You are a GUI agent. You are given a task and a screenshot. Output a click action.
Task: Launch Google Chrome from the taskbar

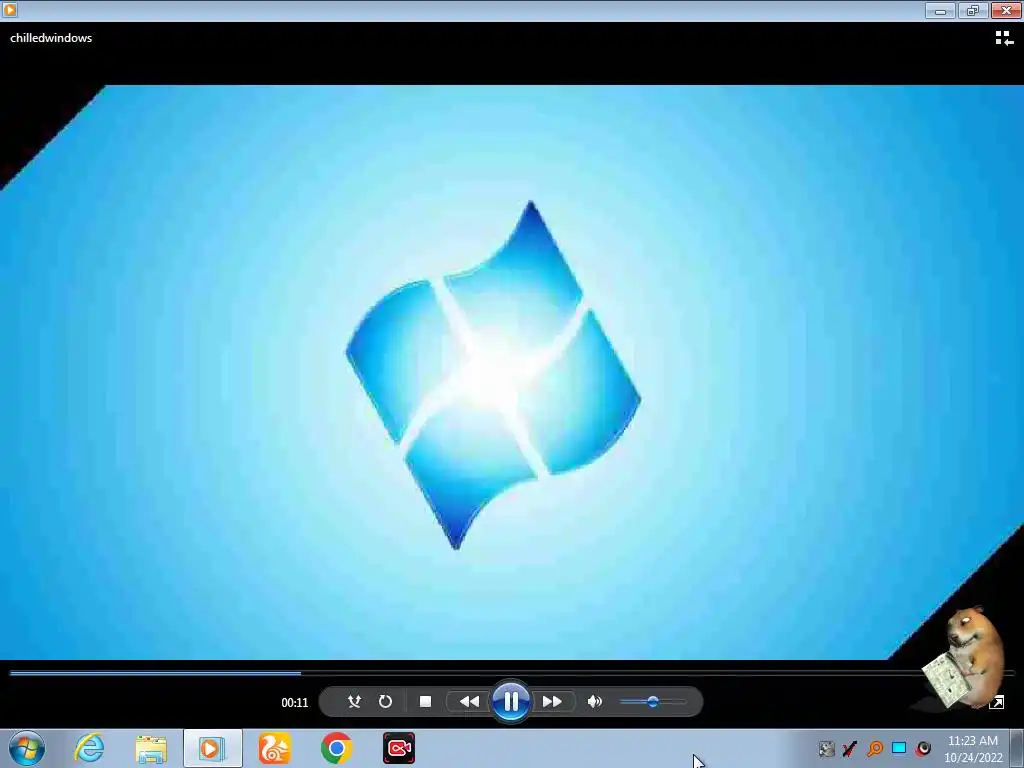[336, 748]
